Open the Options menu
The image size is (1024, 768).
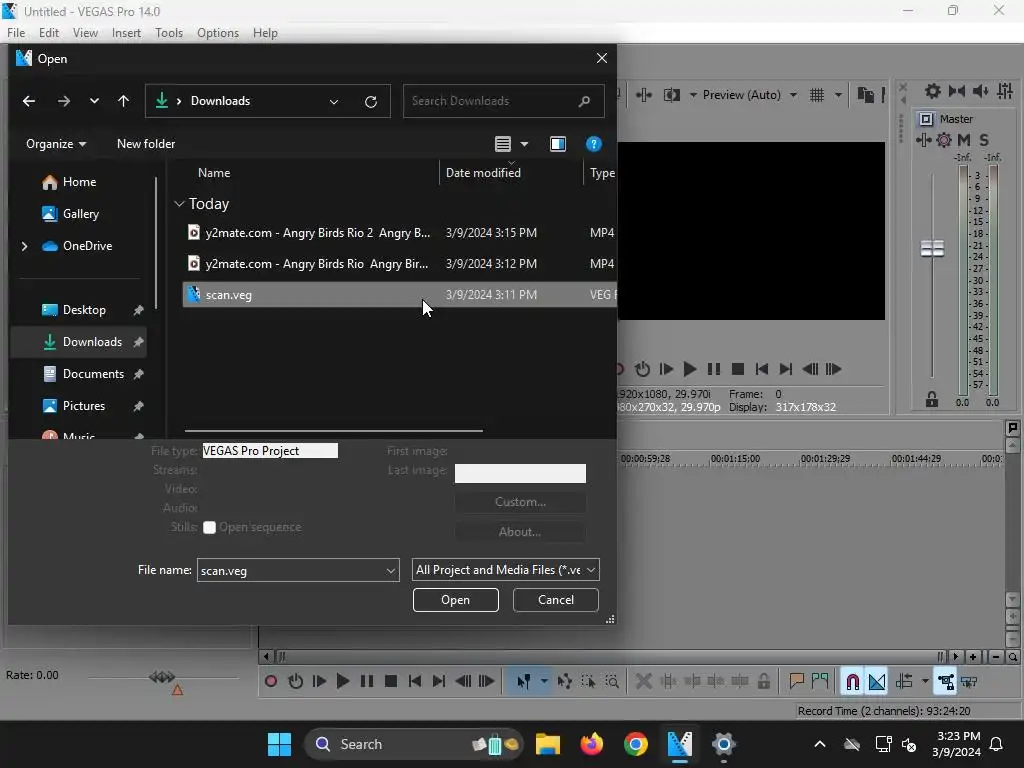click(218, 33)
